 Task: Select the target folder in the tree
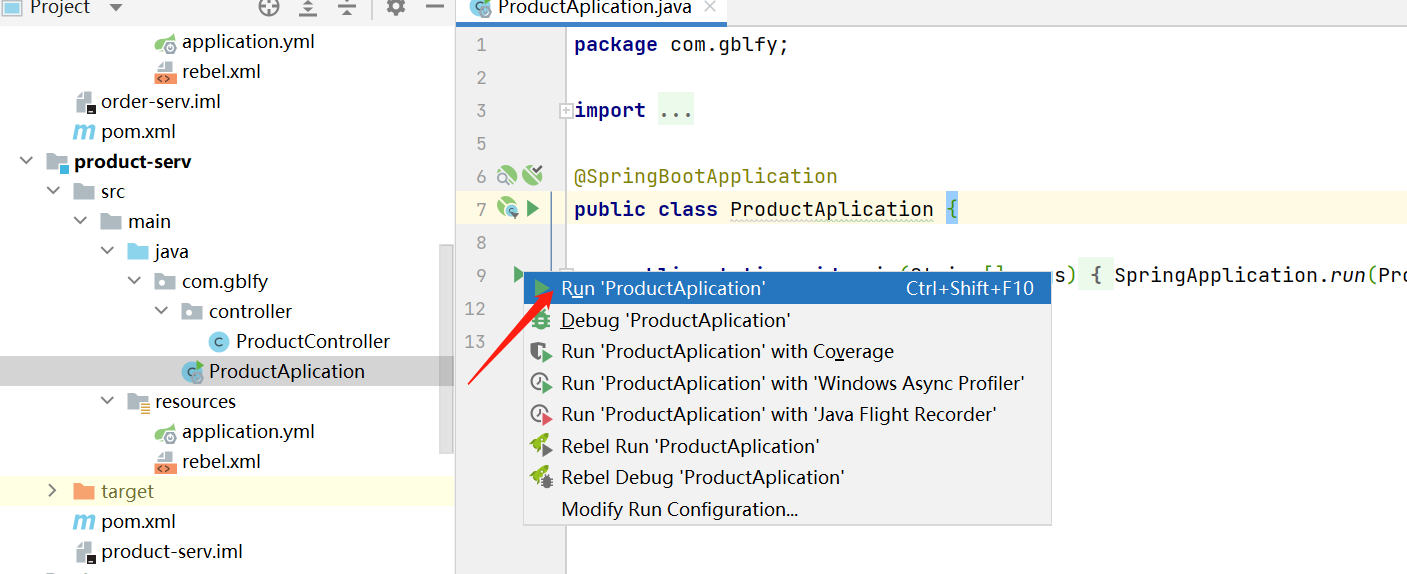[127, 491]
